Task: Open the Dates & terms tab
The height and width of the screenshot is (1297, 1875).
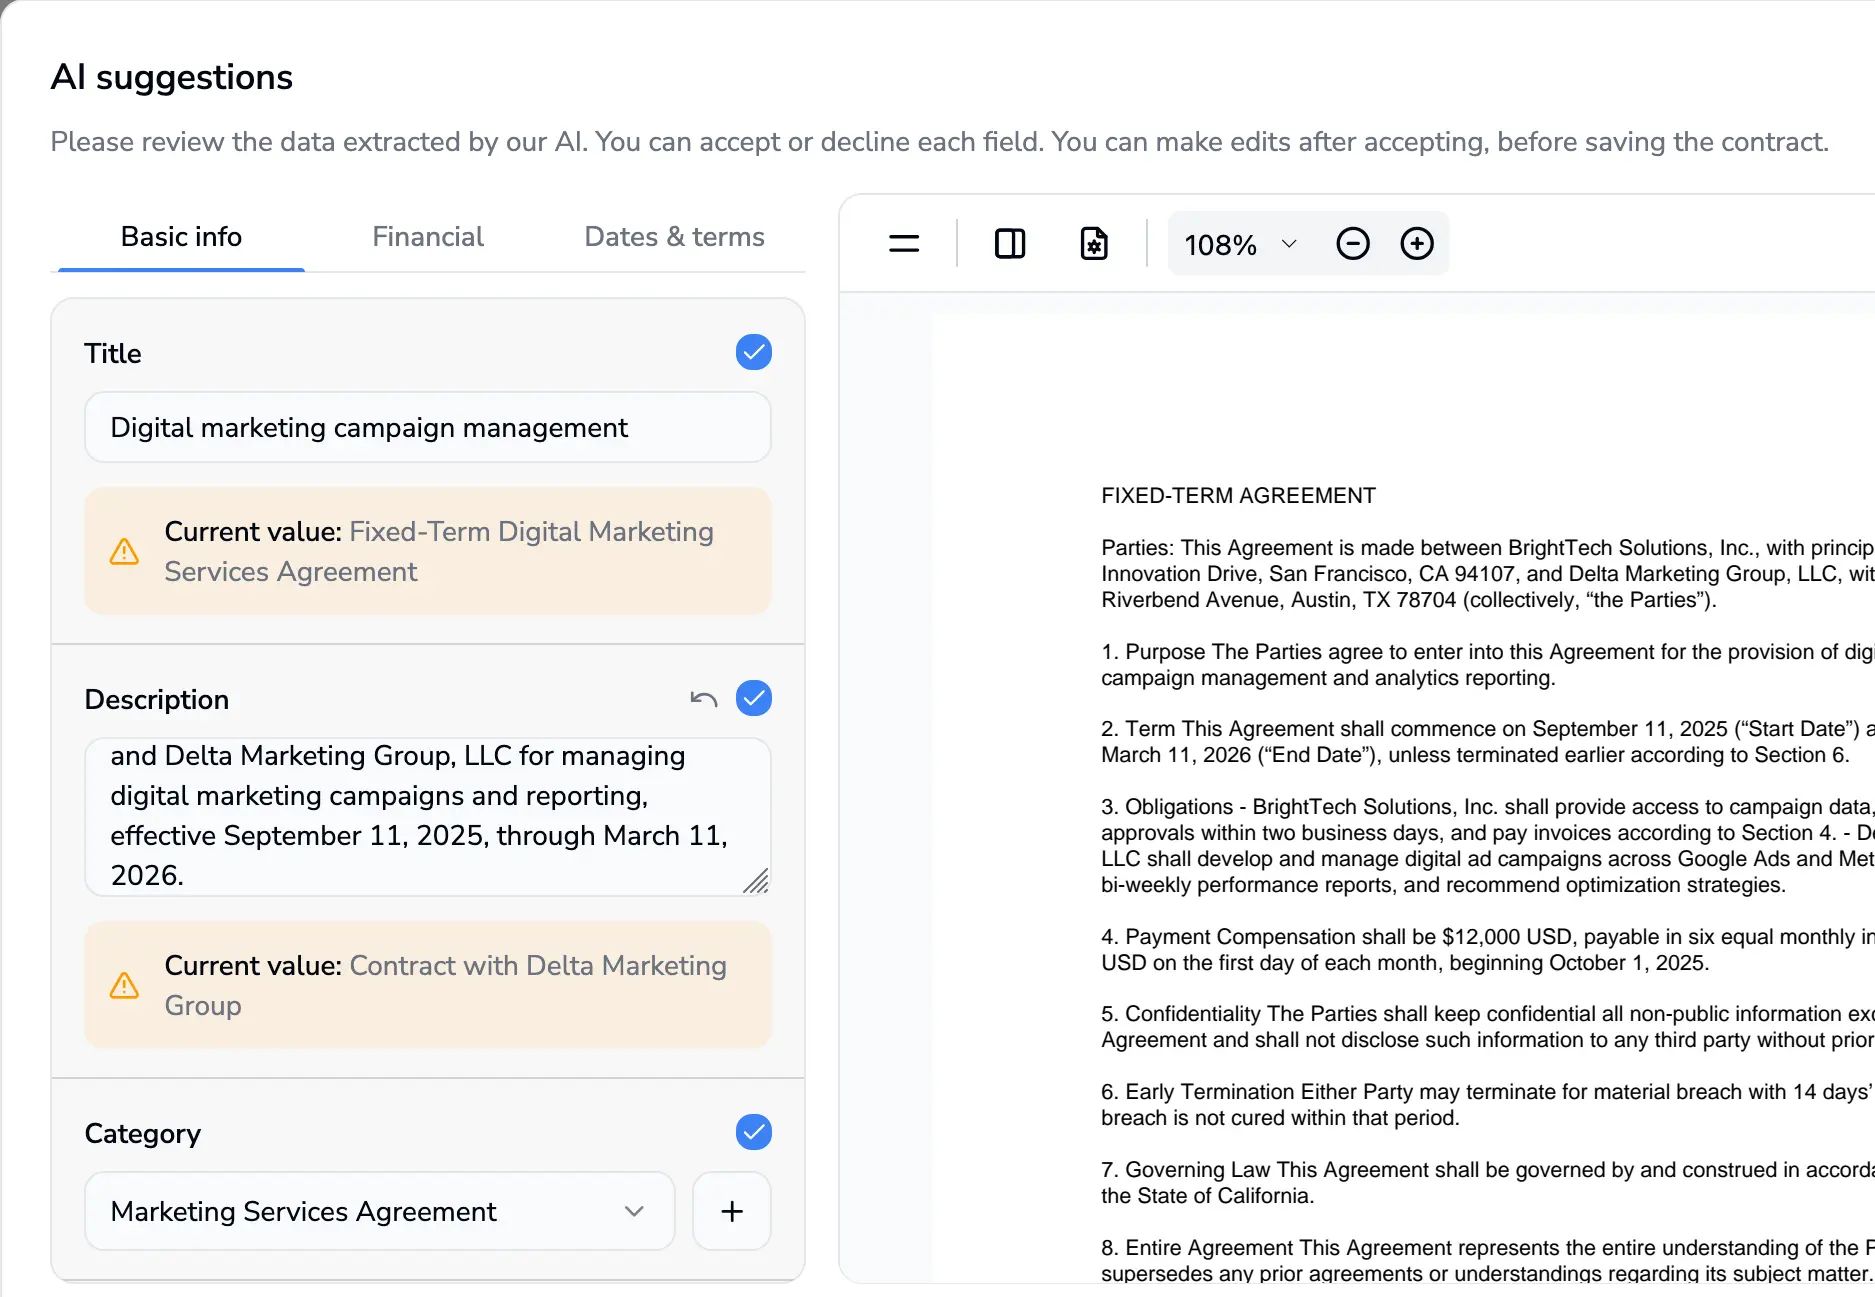Action: (673, 236)
